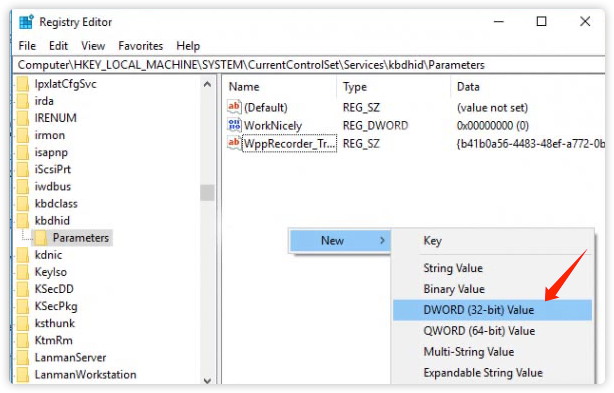Click the folder icon next to KSecPkg
The height and width of the screenshot is (393, 614).
[x=23, y=306]
